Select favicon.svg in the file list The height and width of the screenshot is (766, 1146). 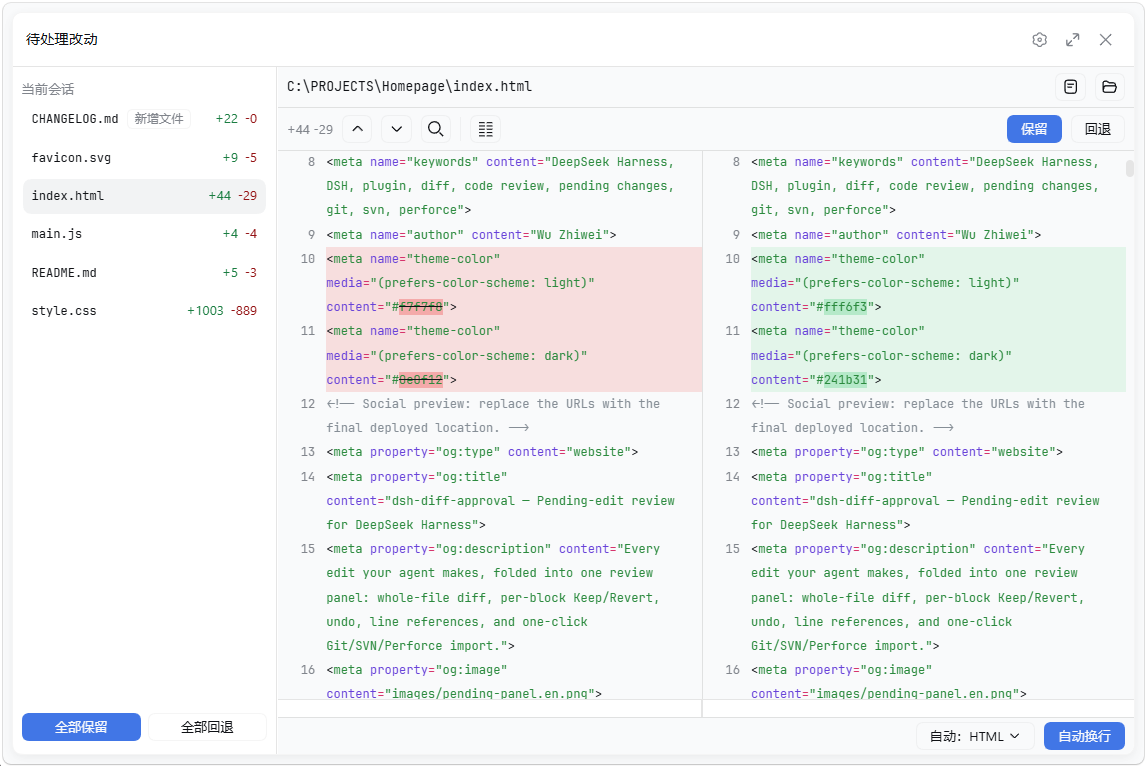tap(145, 158)
